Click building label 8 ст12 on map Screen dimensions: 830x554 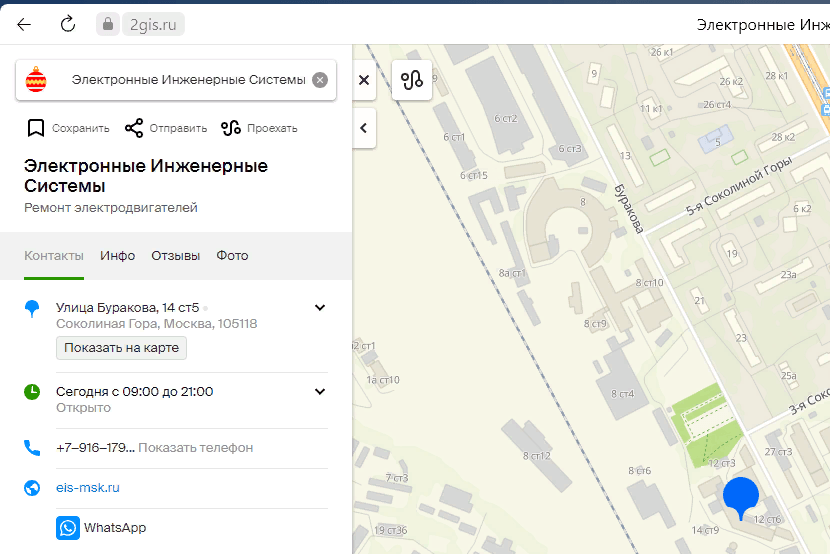pyautogui.click(x=537, y=456)
